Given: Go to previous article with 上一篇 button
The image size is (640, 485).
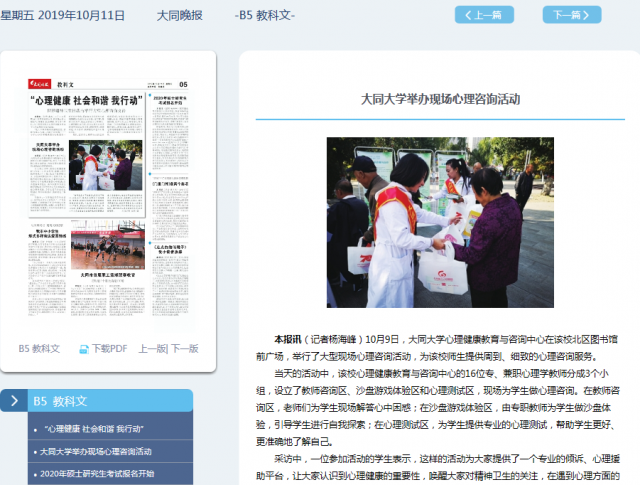Looking at the screenshot, I should [484, 15].
